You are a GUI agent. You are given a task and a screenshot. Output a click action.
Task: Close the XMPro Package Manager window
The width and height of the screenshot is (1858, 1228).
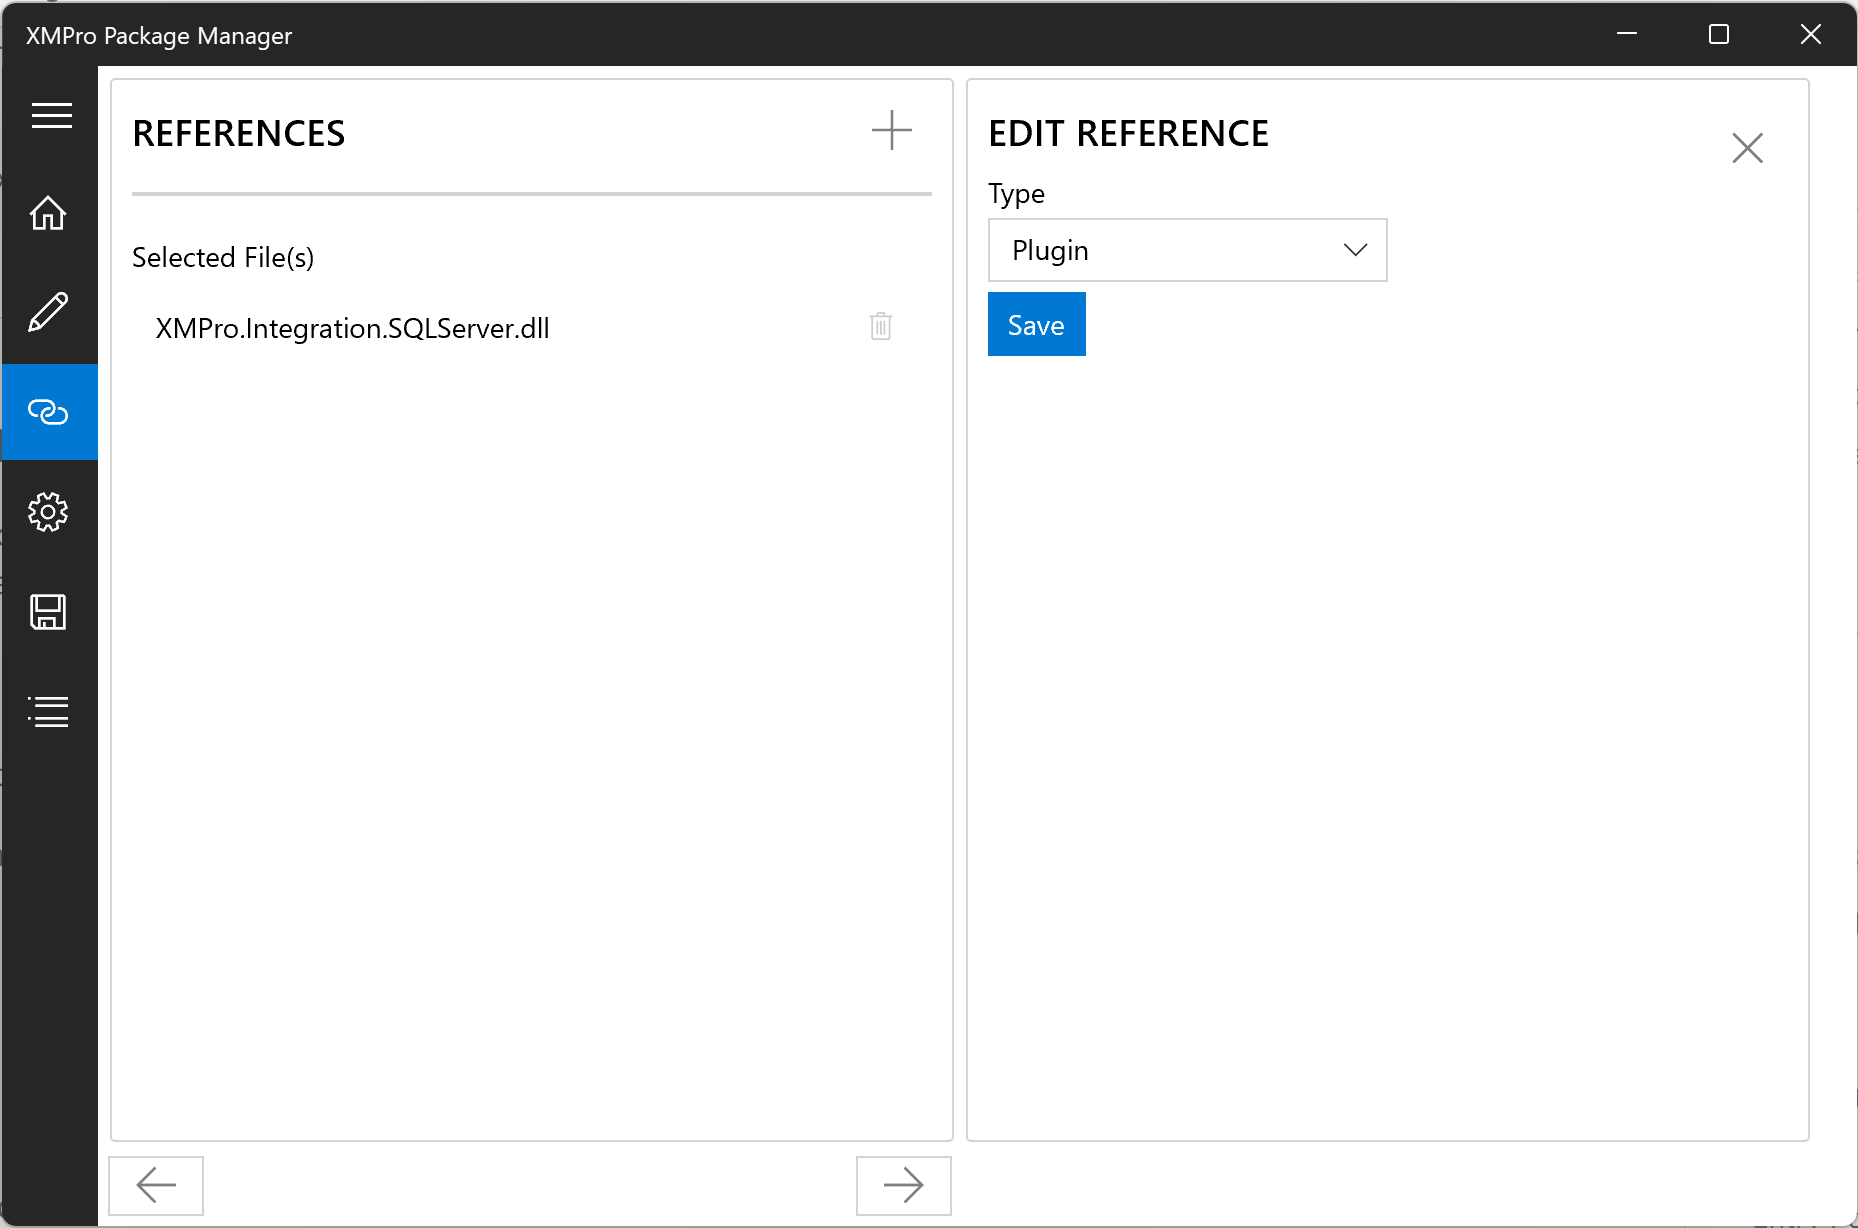click(x=1810, y=35)
